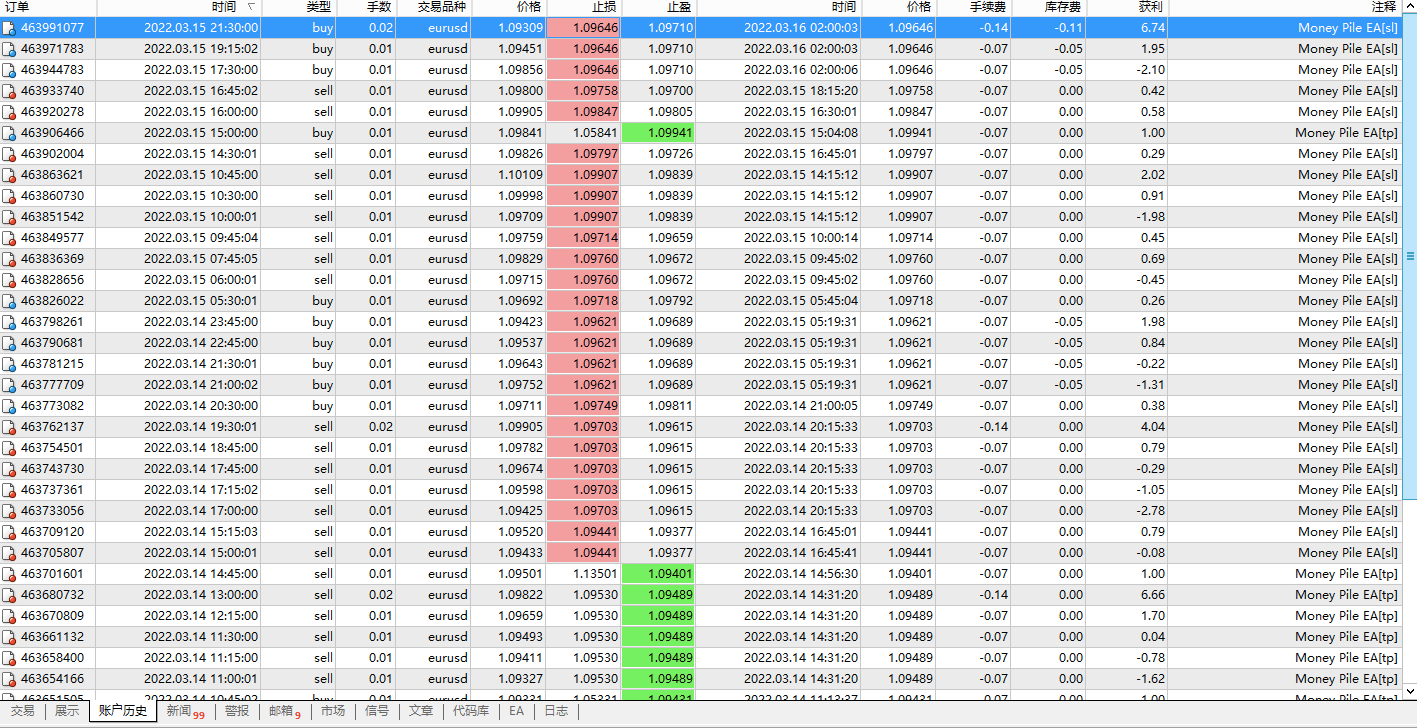
Task: Click the sell order icon for 463828656
Action: point(9,280)
